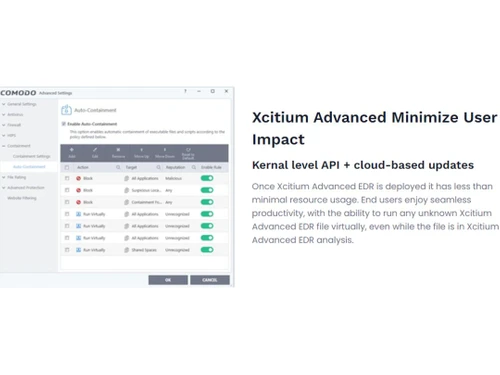The image size is (500, 375).
Task: Disable the Containment Fo... rule's enable toggle
Action: coord(207,202)
